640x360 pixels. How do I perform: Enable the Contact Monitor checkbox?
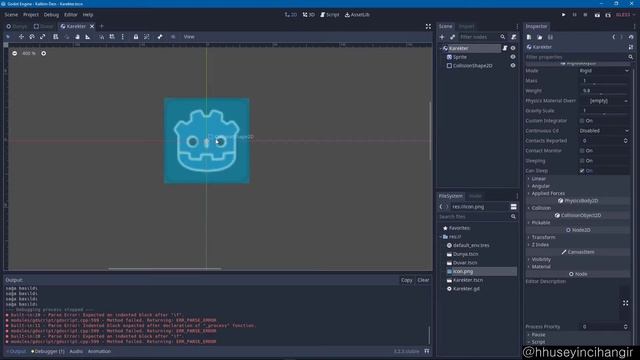(582, 151)
